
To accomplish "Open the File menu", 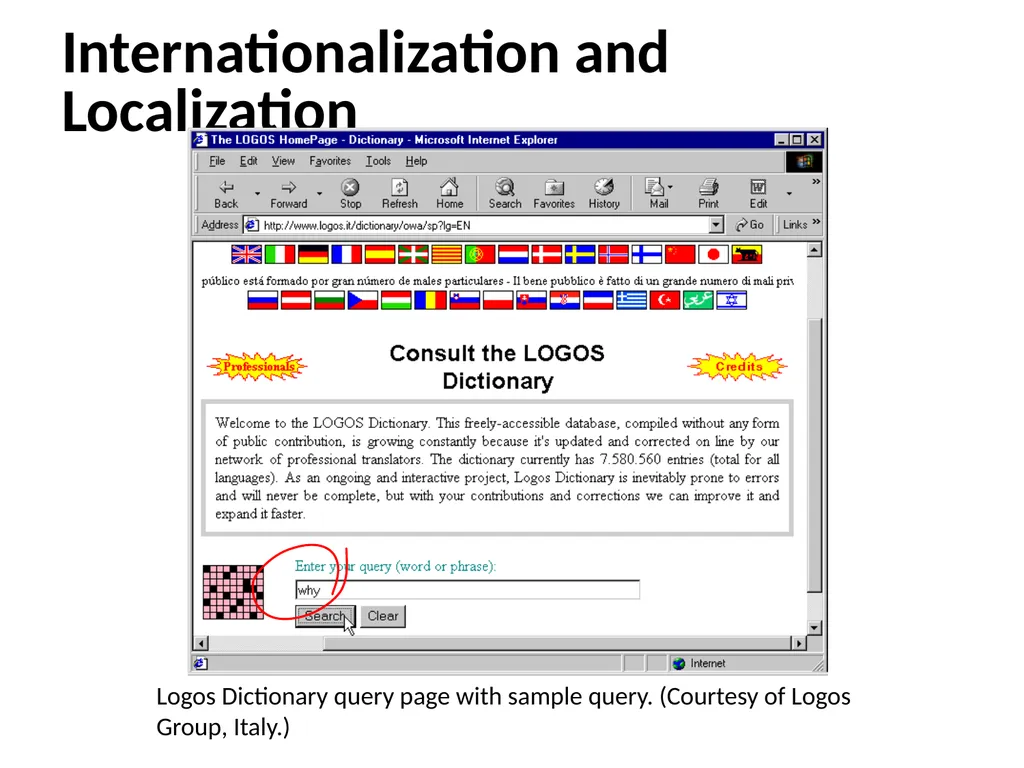I will (x=217, y=161).
